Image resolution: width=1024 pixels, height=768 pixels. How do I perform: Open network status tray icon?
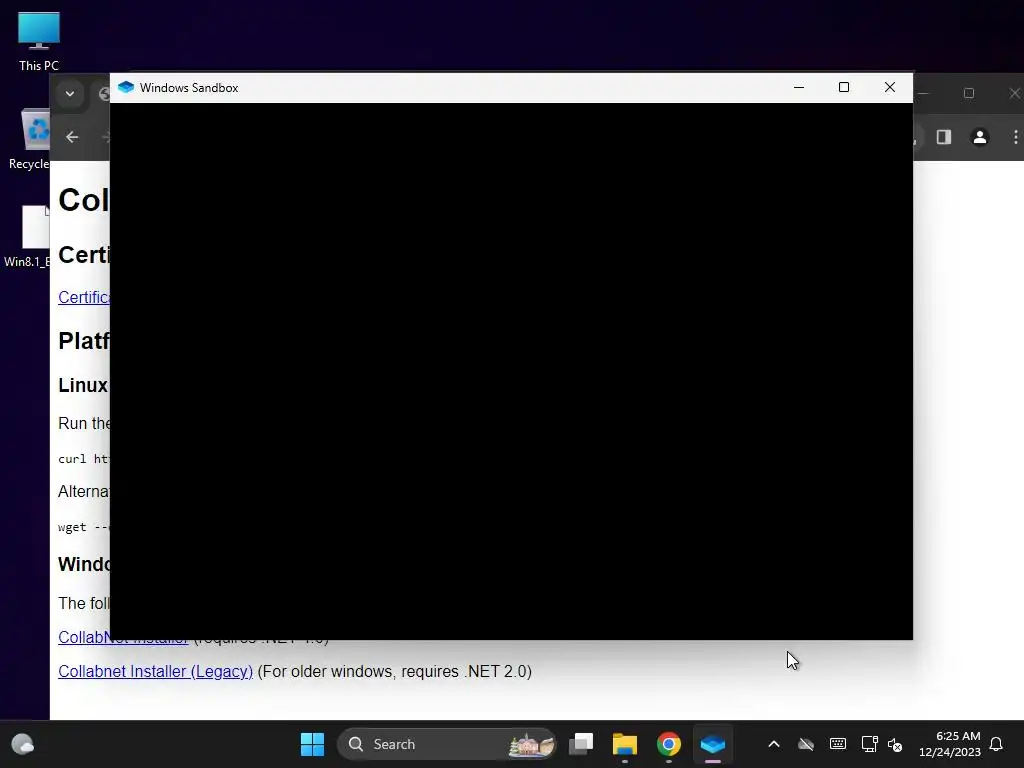[x=869, y=744]
